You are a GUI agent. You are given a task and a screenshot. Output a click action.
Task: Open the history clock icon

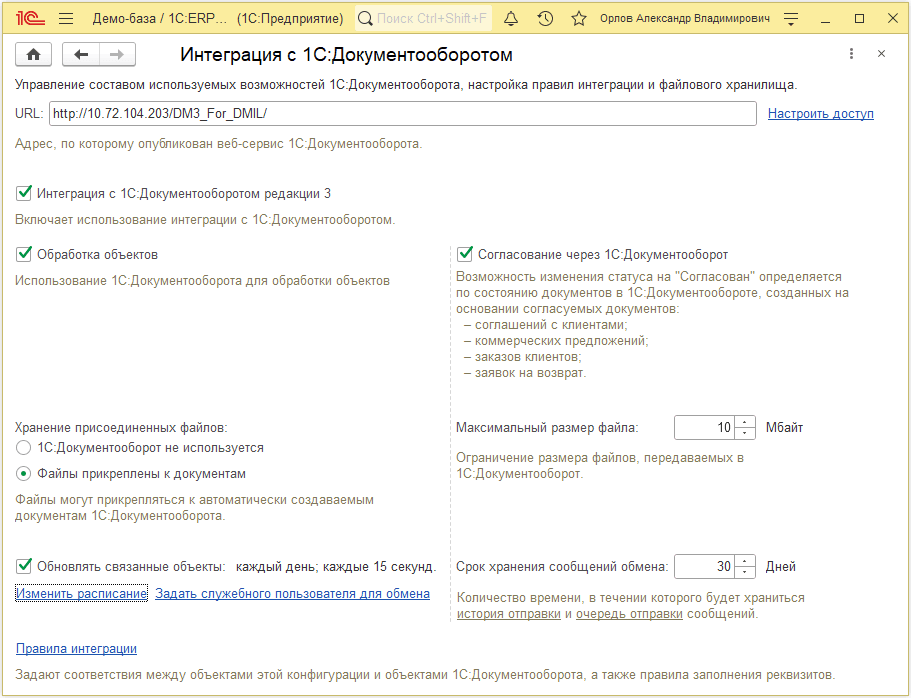coord(545,19)
